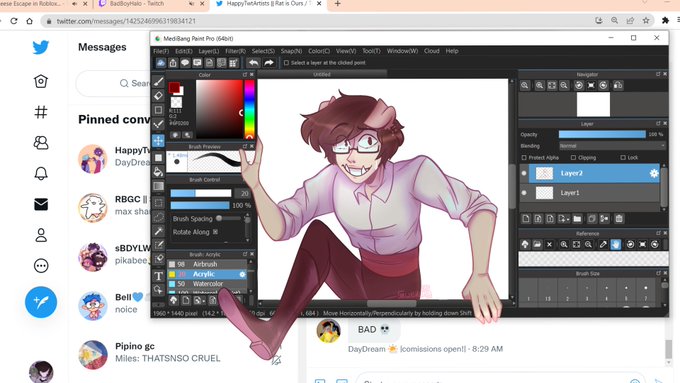
Task: Select the Brush tool in MediBang toolbar
Action: 158,82
